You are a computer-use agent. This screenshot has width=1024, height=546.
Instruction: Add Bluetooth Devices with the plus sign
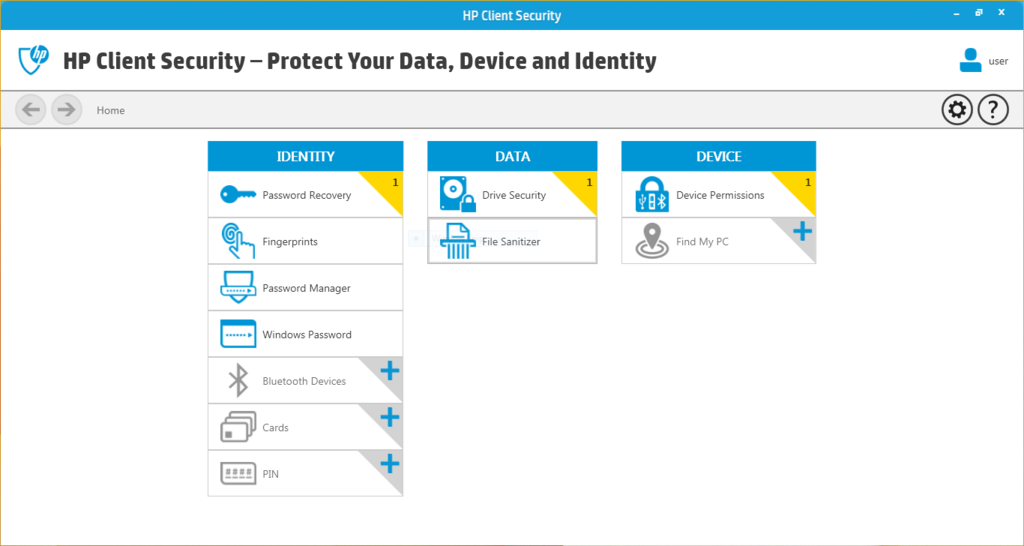390,372
